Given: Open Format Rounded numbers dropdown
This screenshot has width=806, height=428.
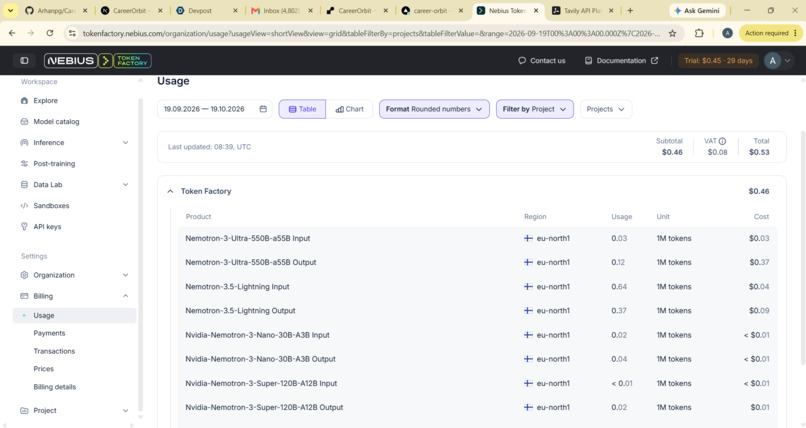Looking at the screenshot, I should click(x=434, y=109).
